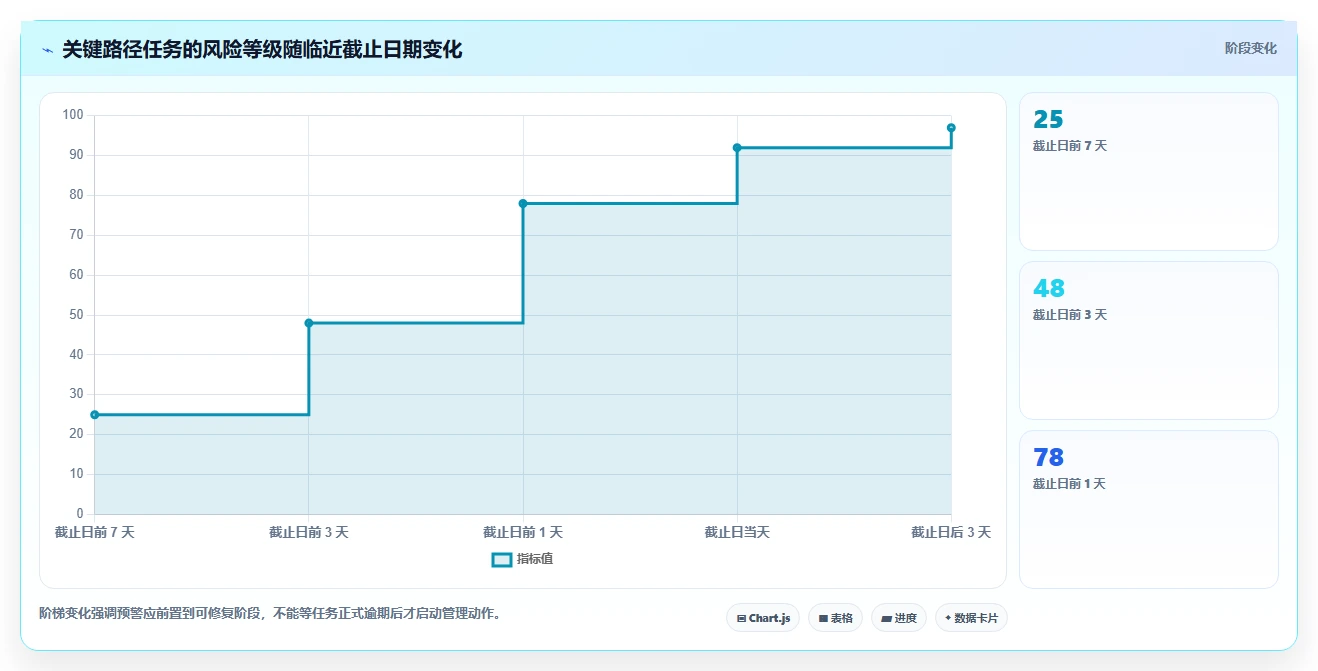Click the x-axis label 截止日当天
This screenshot has height=671, width=1318.
point(737,532)
